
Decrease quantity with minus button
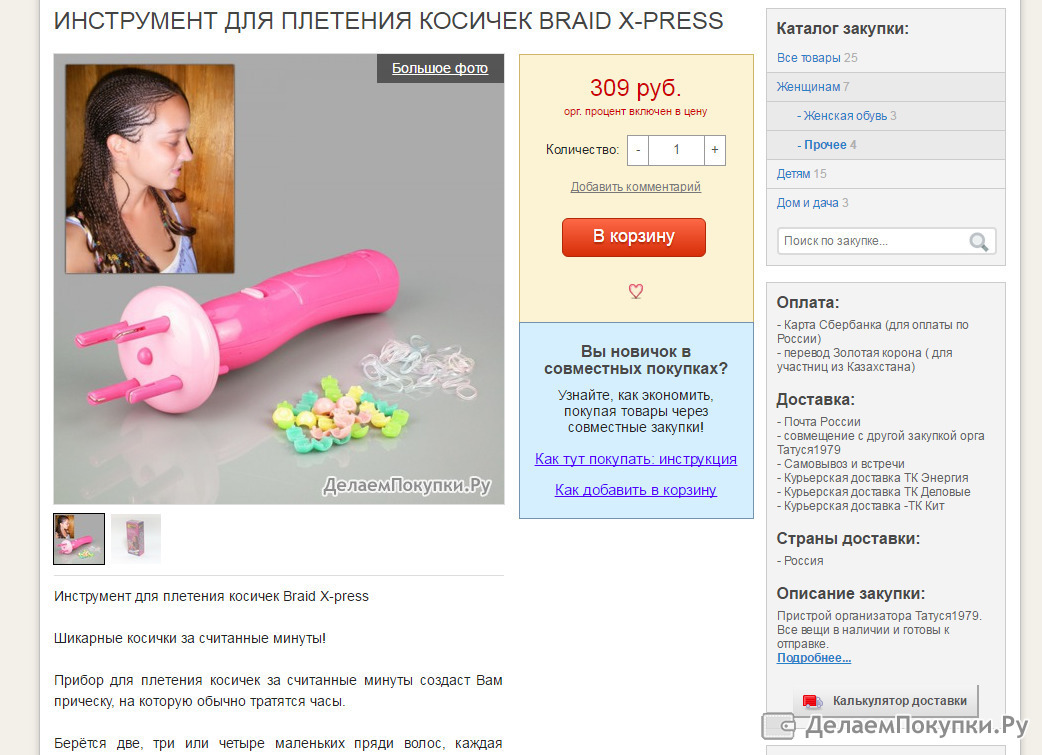[638, 150]
